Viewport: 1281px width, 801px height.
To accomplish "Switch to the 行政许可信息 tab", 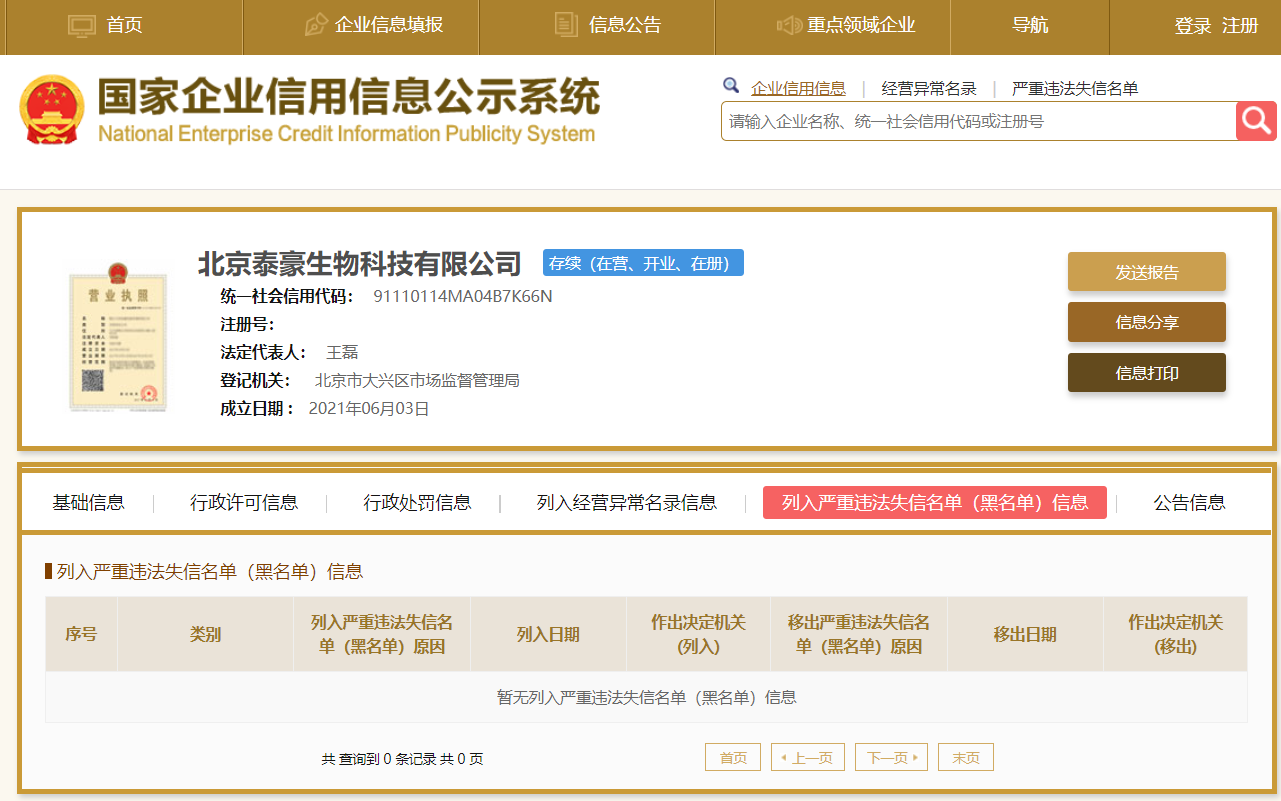I will (244, 503).
